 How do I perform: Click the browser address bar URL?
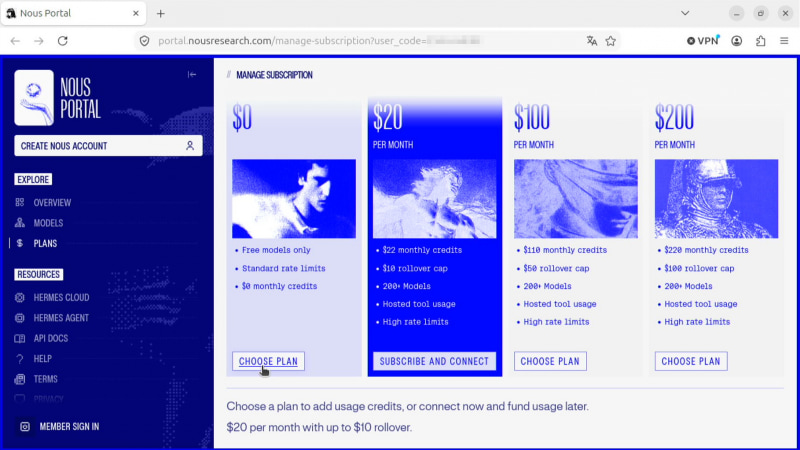tap(319, 41)
